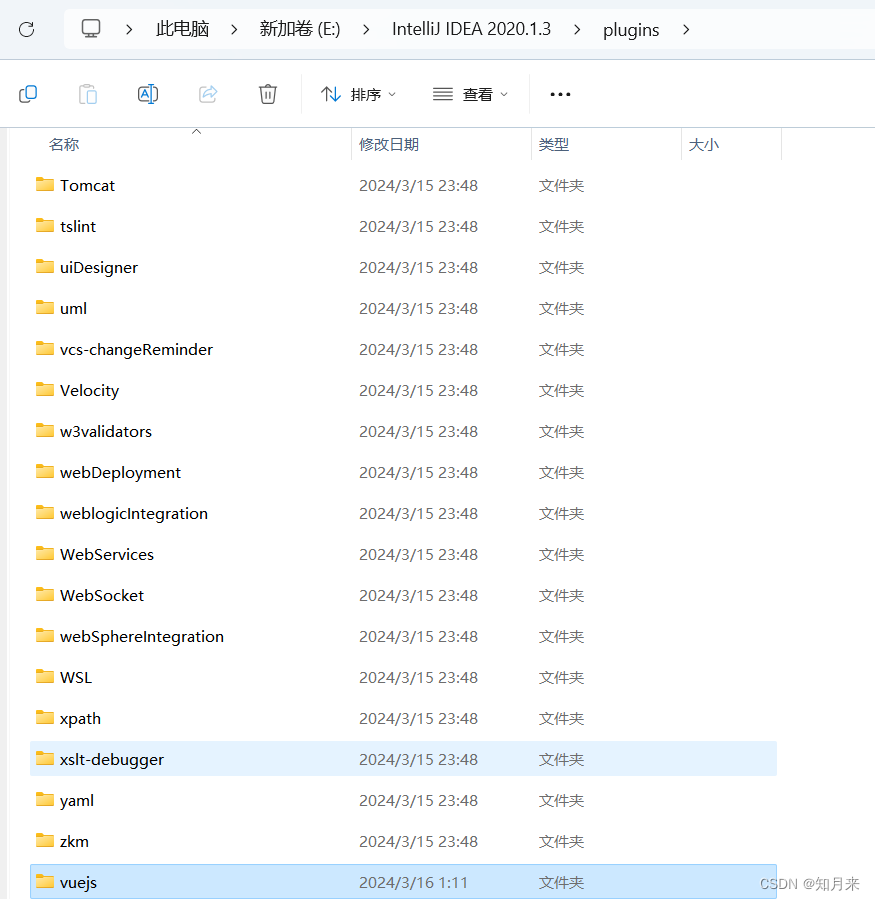Screen dimensions: 875x900
Task: Click the WSL folder icon
Action: pos(45,676)
